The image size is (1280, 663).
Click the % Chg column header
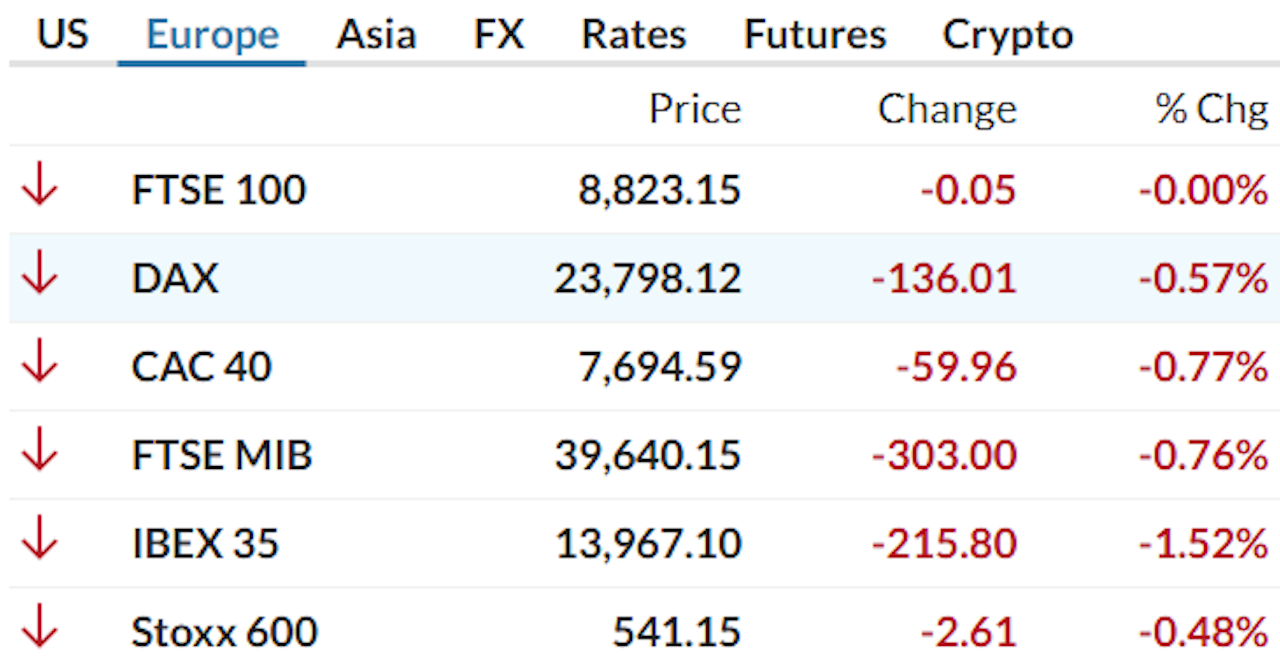1205,108
